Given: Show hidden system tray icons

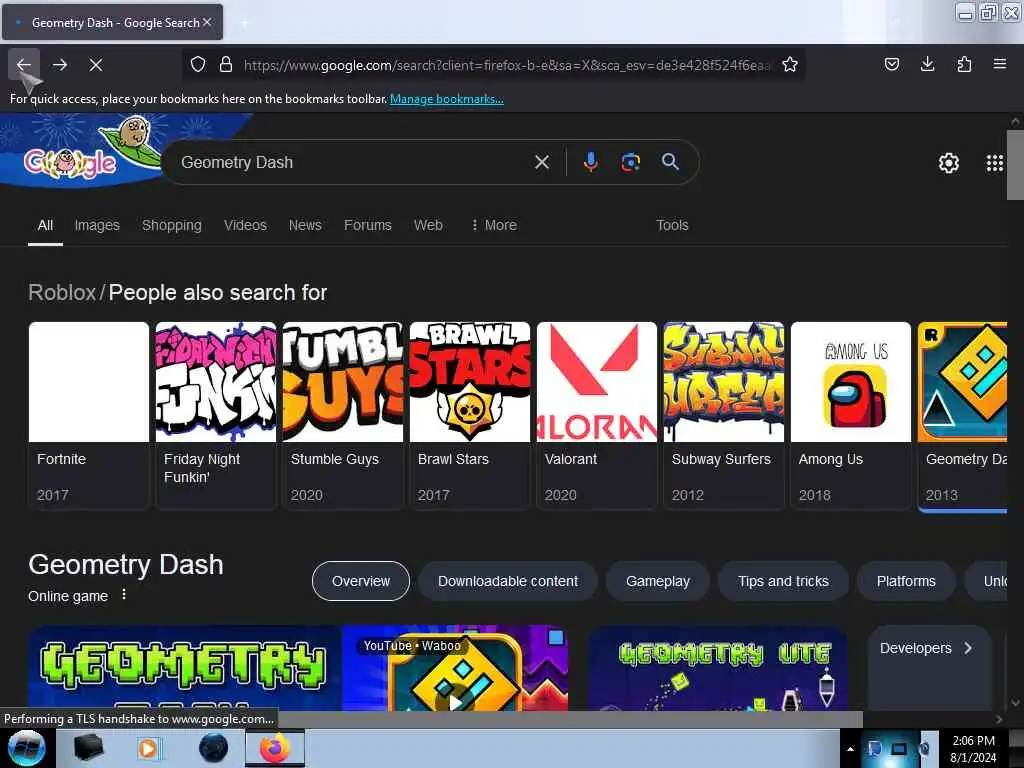Looking at the screenshot, I should coord(850,749).
